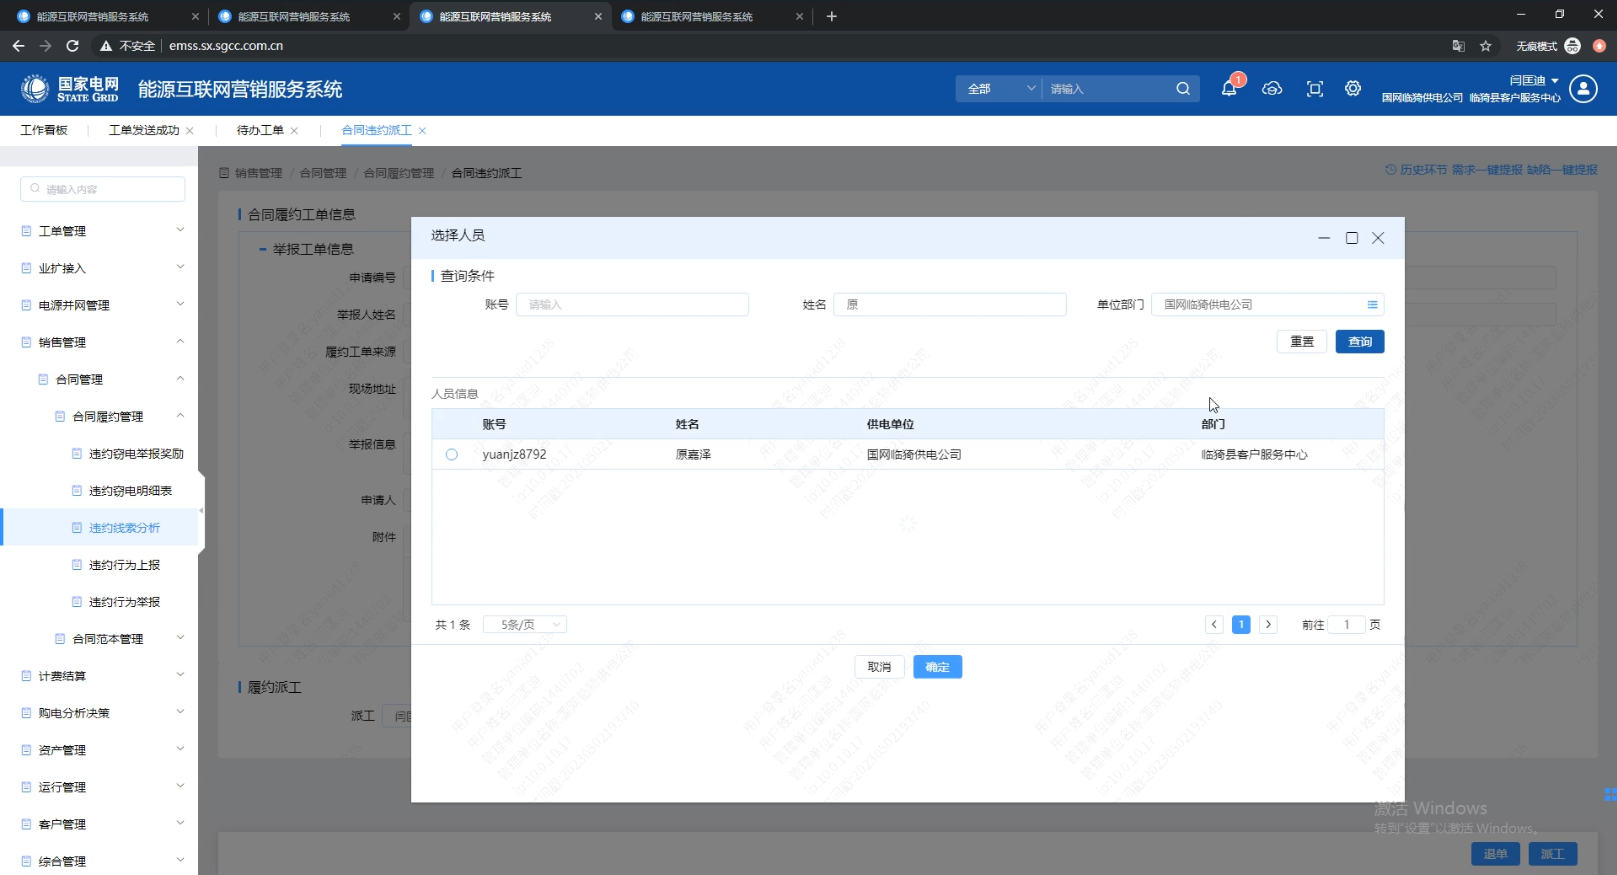Click the 重置 button
The height and width of the screenshot is (875, 1617).
(1301, 342)
